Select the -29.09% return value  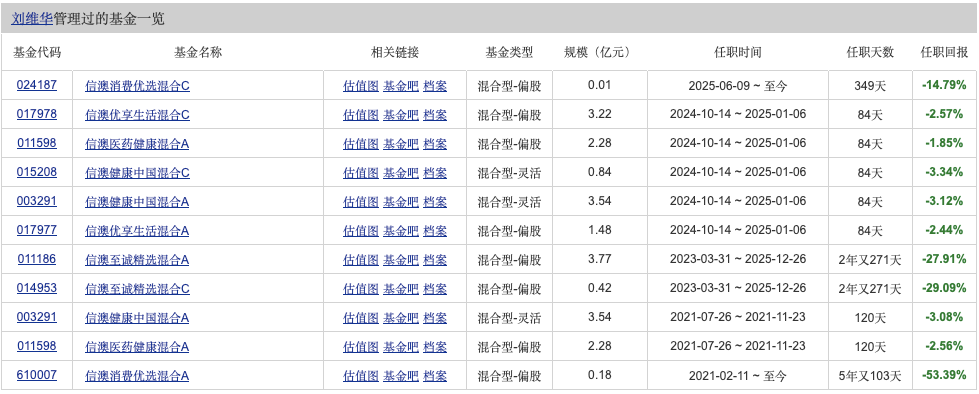pyautogui.click(x=944, y=288)
